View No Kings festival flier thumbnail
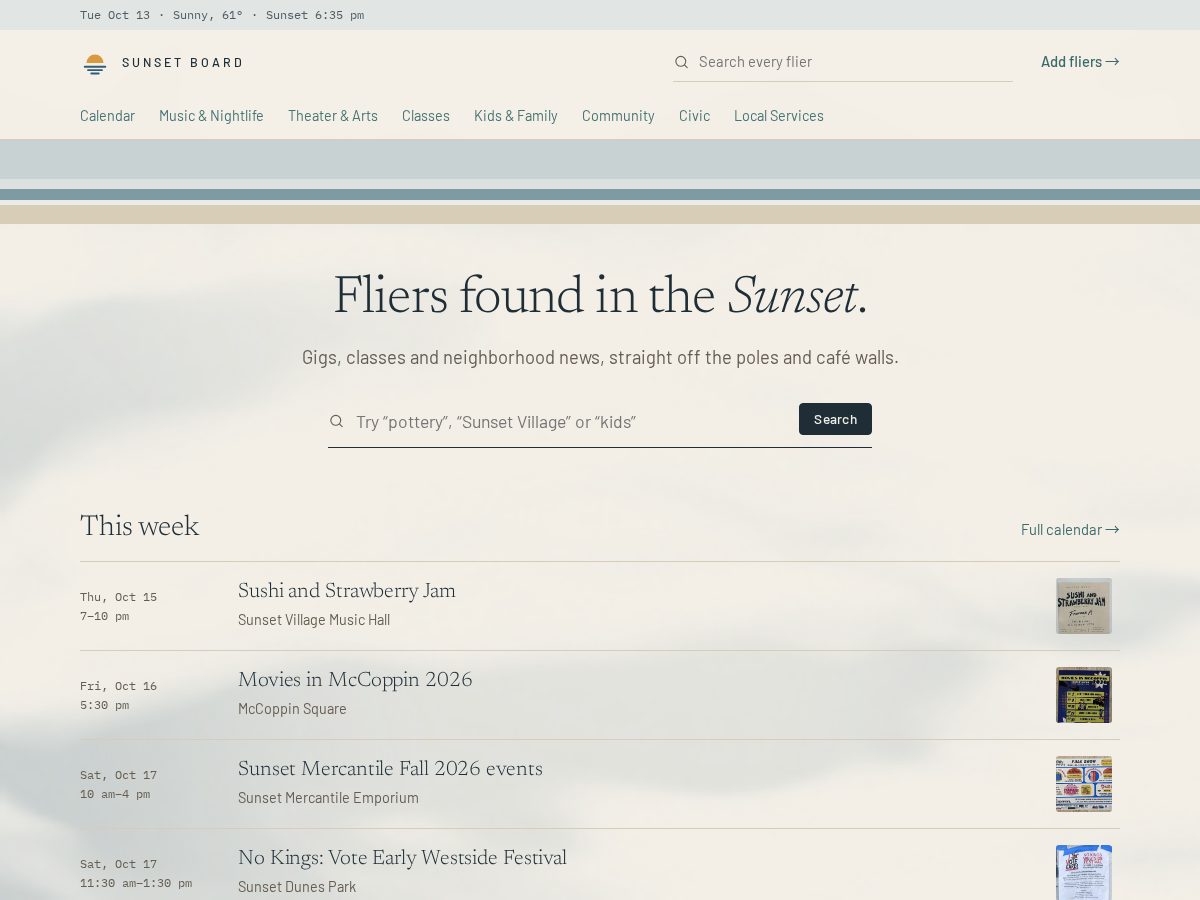The image size is (1200, 900). pyautogui.click(x=1084, y=872)
